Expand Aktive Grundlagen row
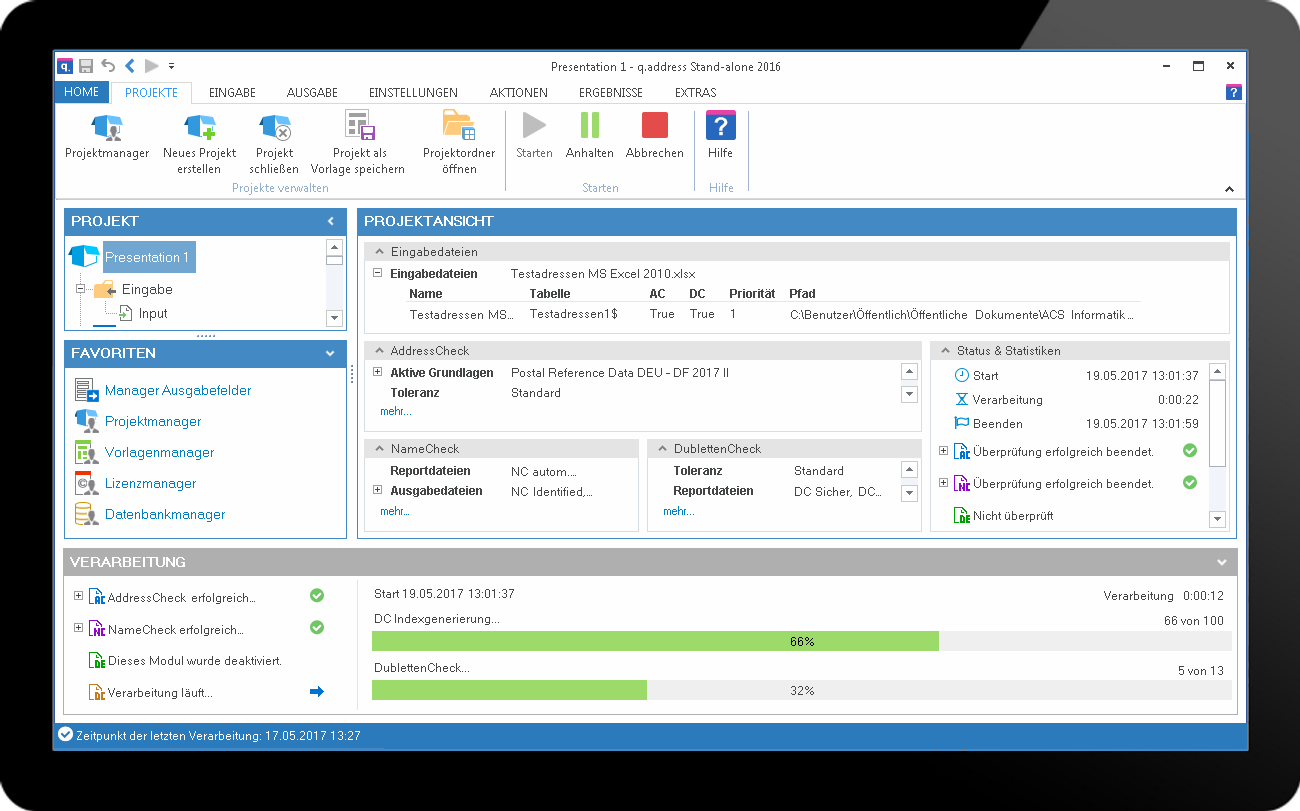 point(378,372)
